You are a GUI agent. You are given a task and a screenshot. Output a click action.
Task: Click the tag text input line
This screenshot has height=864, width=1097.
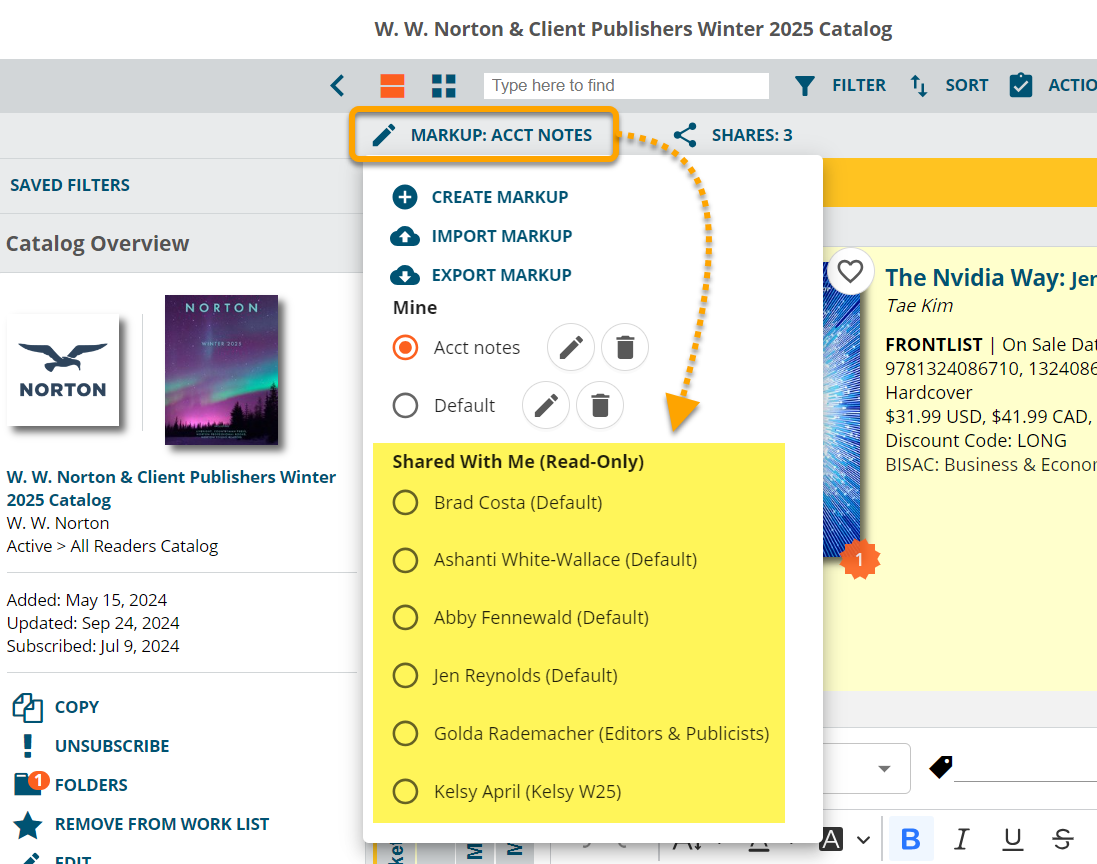tap(1026, 768)
